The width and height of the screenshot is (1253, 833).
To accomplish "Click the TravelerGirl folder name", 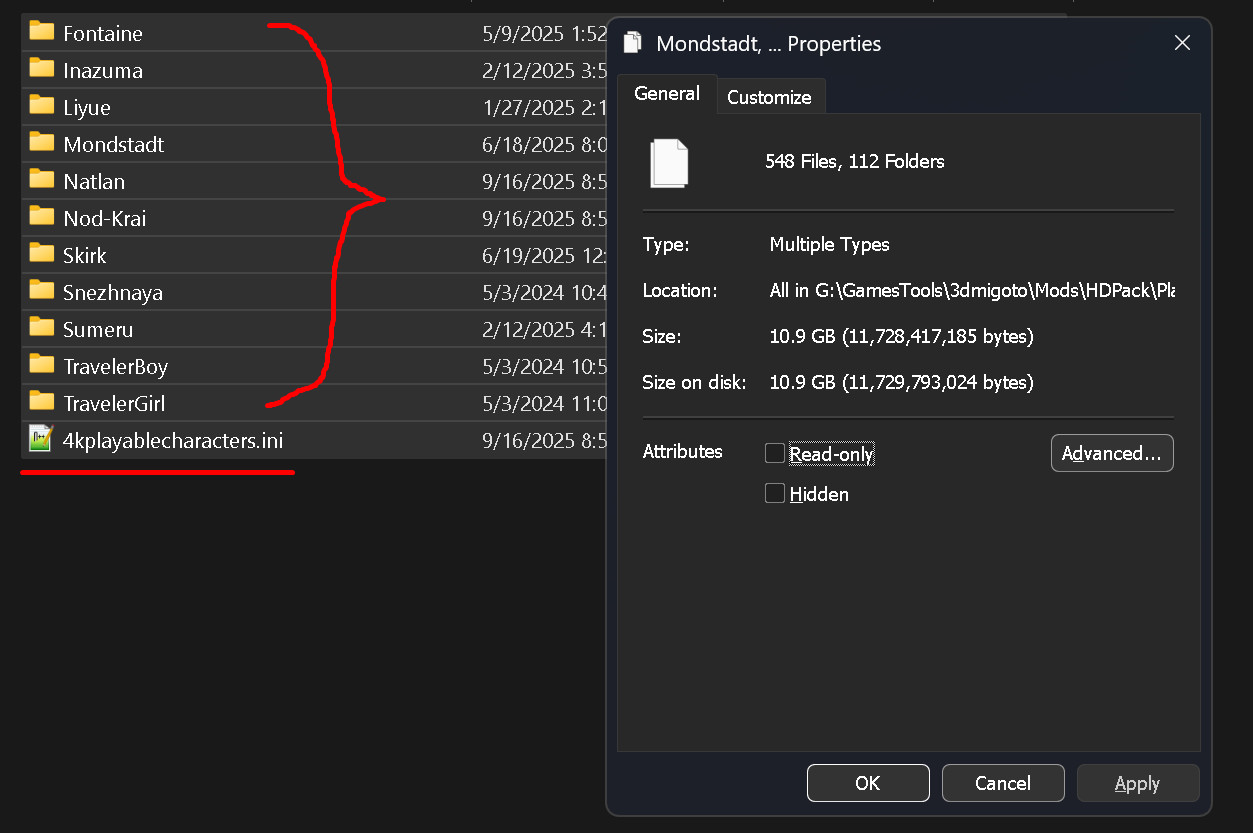I will tap(114, 403).
